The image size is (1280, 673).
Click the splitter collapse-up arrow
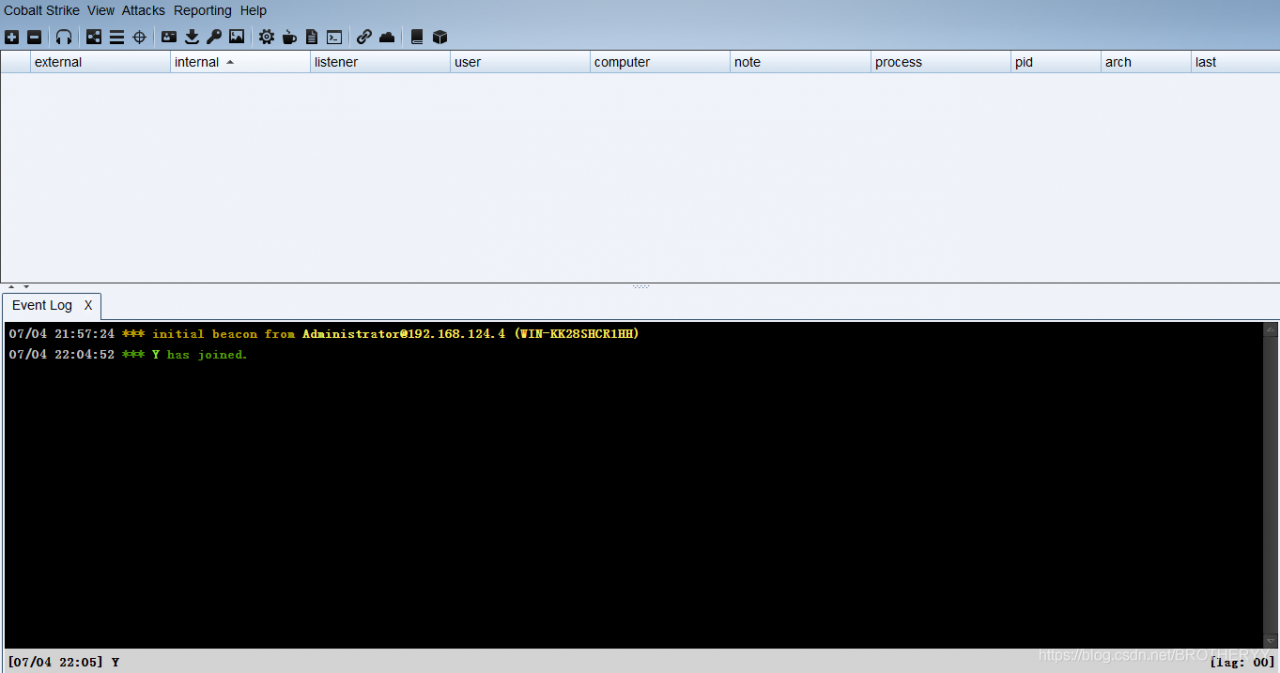11,287
